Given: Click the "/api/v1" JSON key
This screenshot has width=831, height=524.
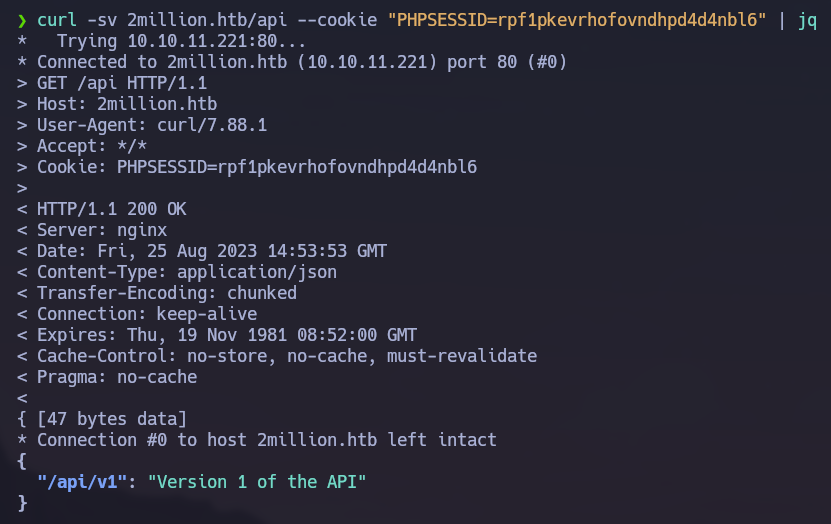Looking at the screenshot, I should click(x=82, y=482).
